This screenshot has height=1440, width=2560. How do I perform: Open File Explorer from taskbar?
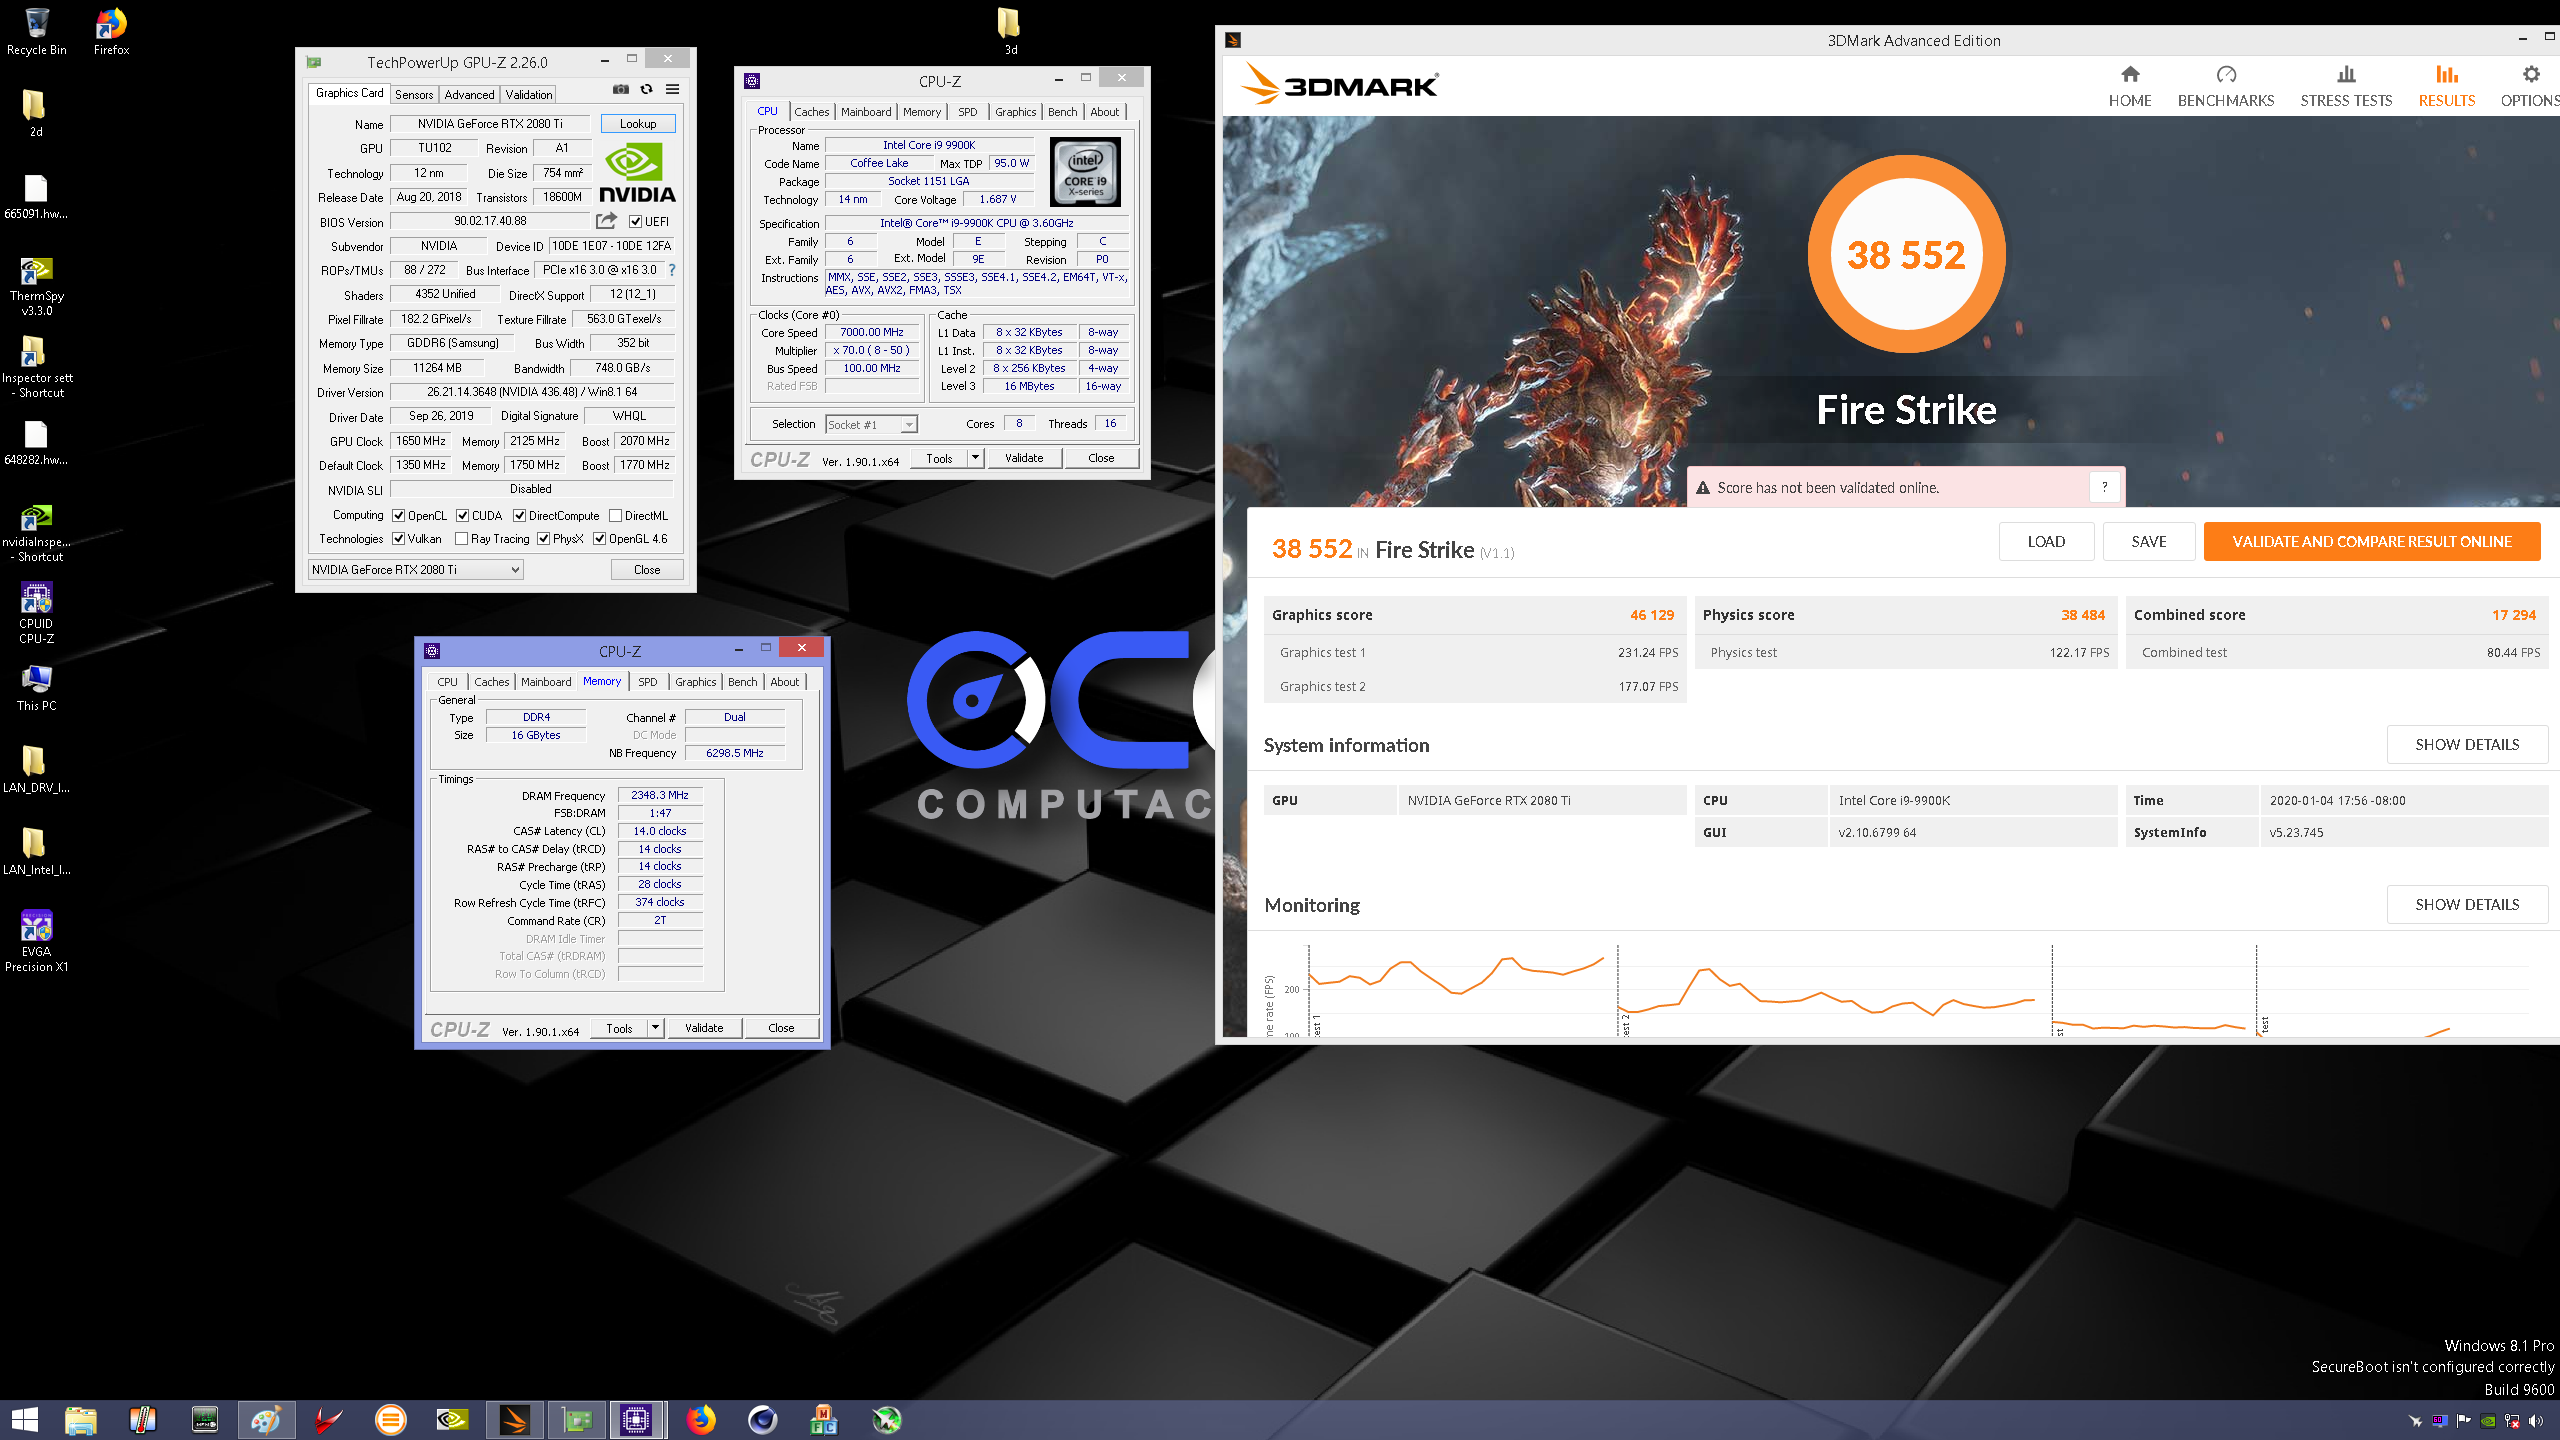pyautogui.click(x=81, y=1420)
